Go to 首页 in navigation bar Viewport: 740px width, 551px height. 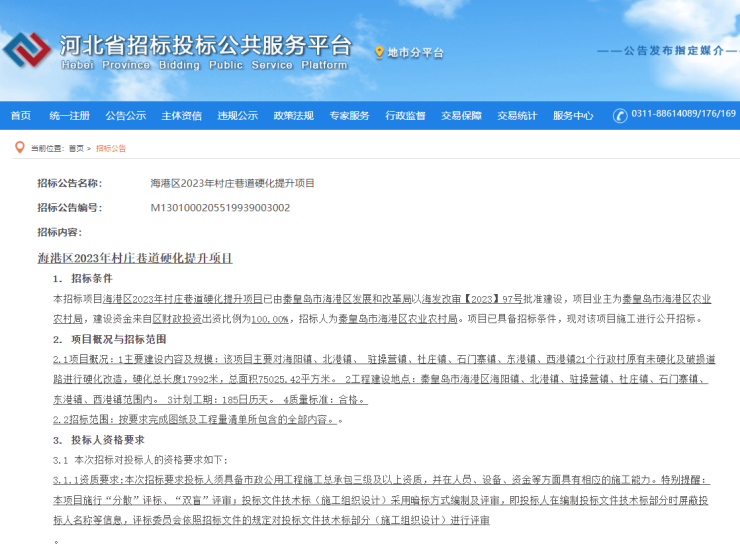[20, 115]
